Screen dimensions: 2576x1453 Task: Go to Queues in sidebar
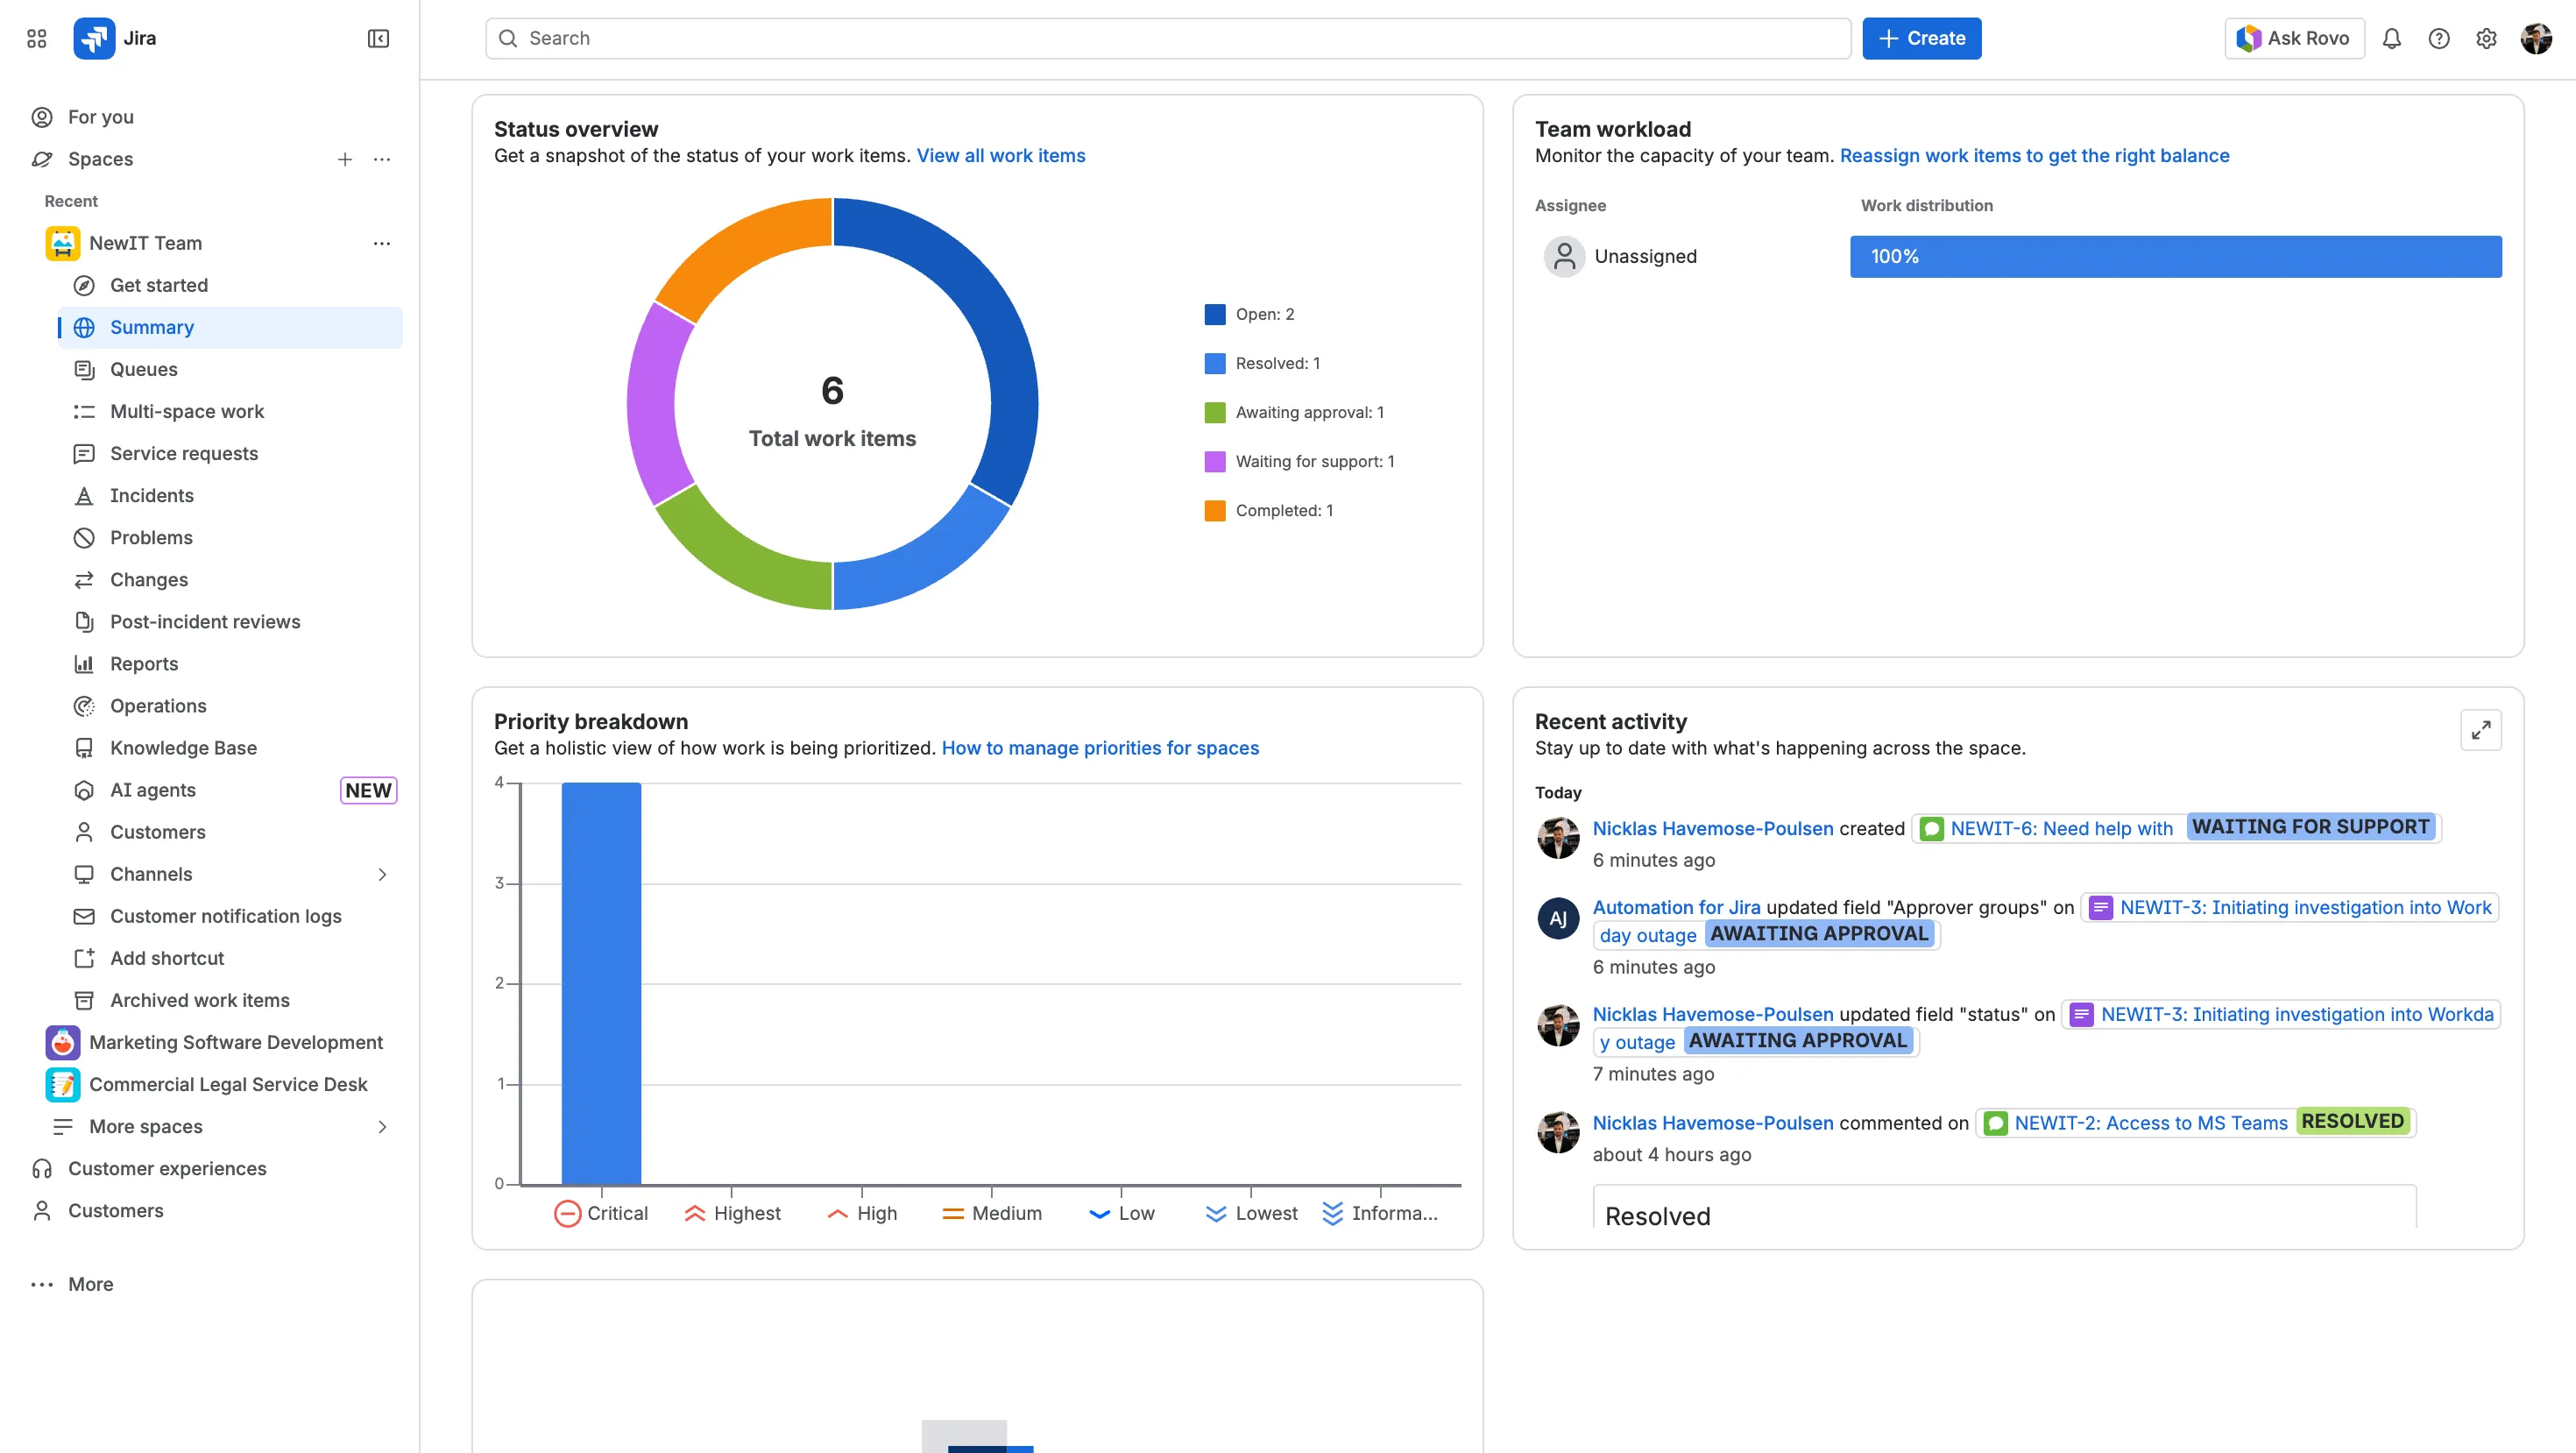[x=143, y=369]
